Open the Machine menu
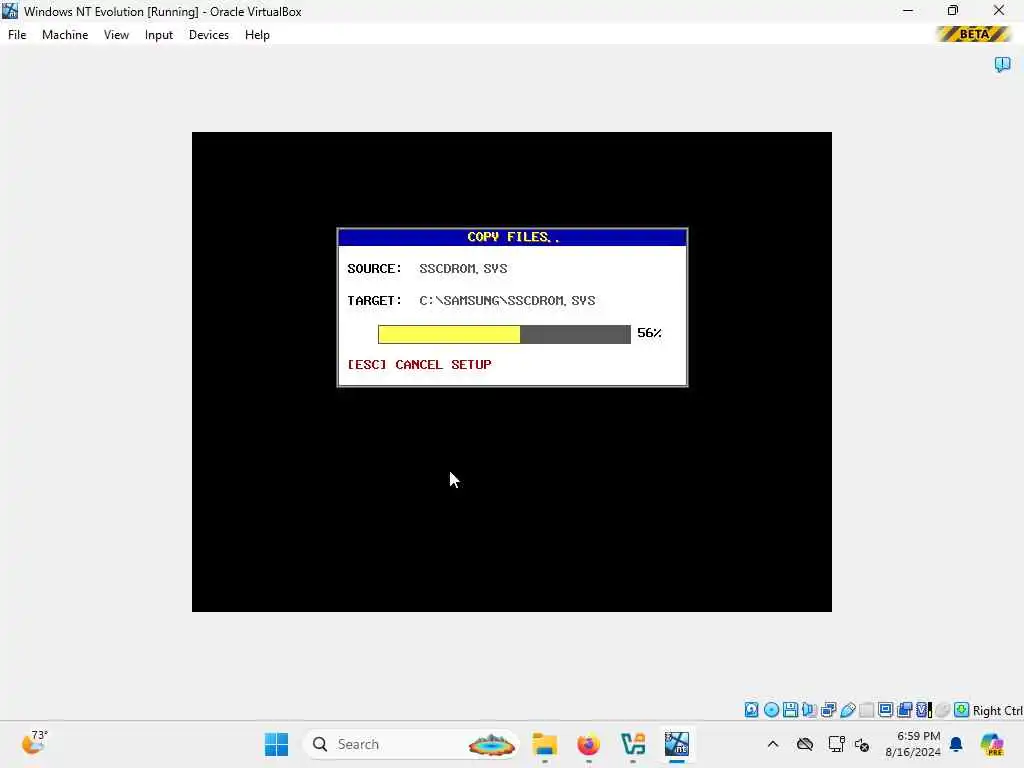 click(65, 35)
